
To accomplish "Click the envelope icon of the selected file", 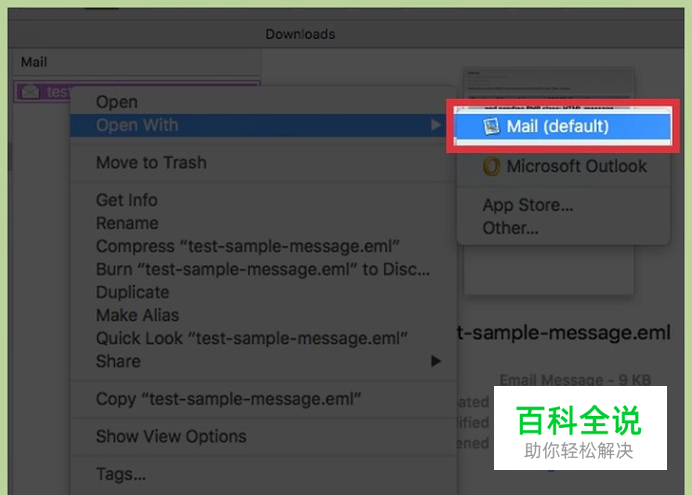I will 30,92.
